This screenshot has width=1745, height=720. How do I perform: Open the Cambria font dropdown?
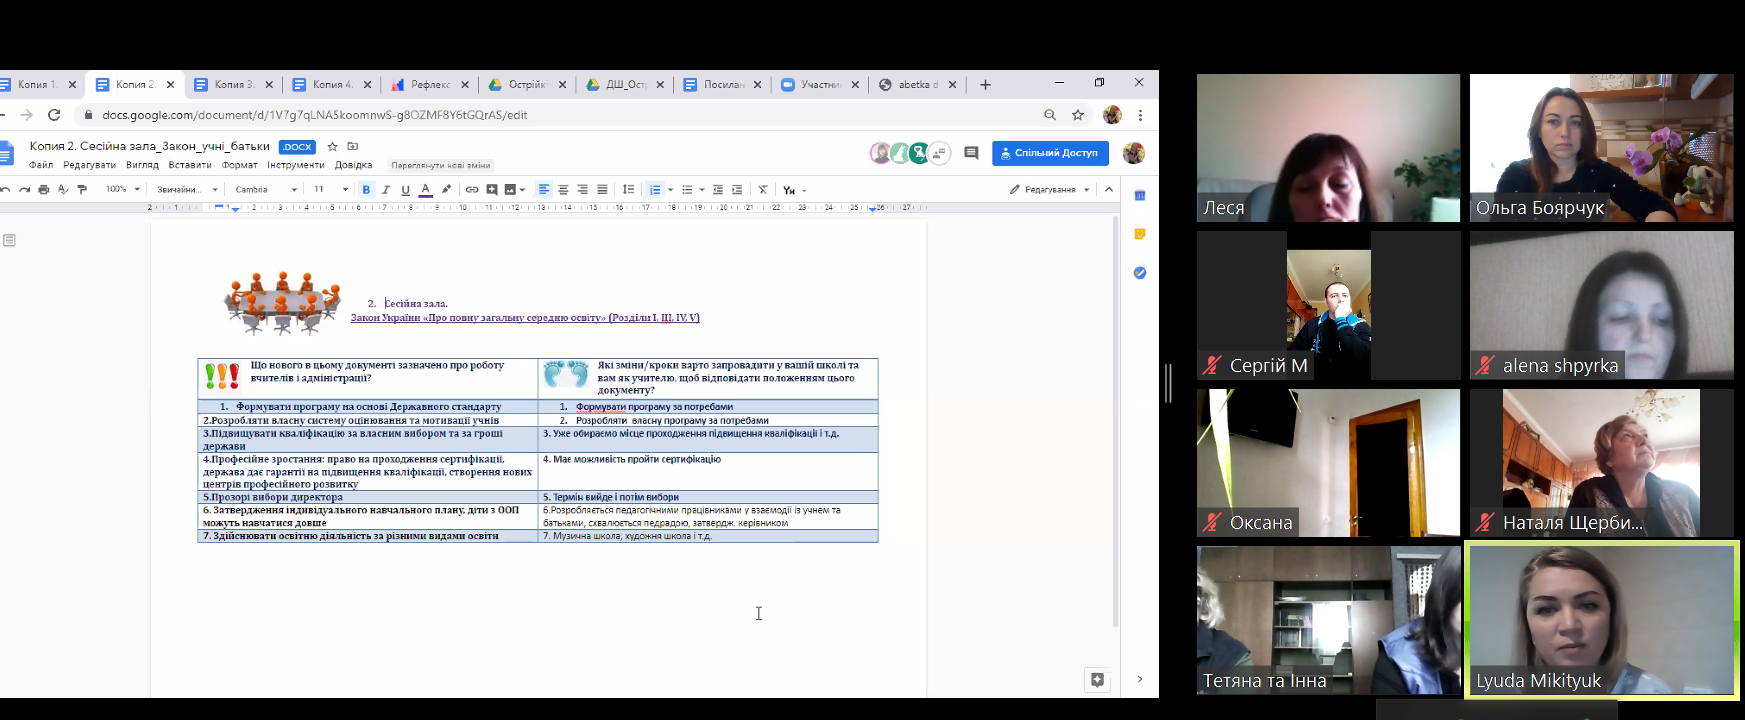pos(267,189)
